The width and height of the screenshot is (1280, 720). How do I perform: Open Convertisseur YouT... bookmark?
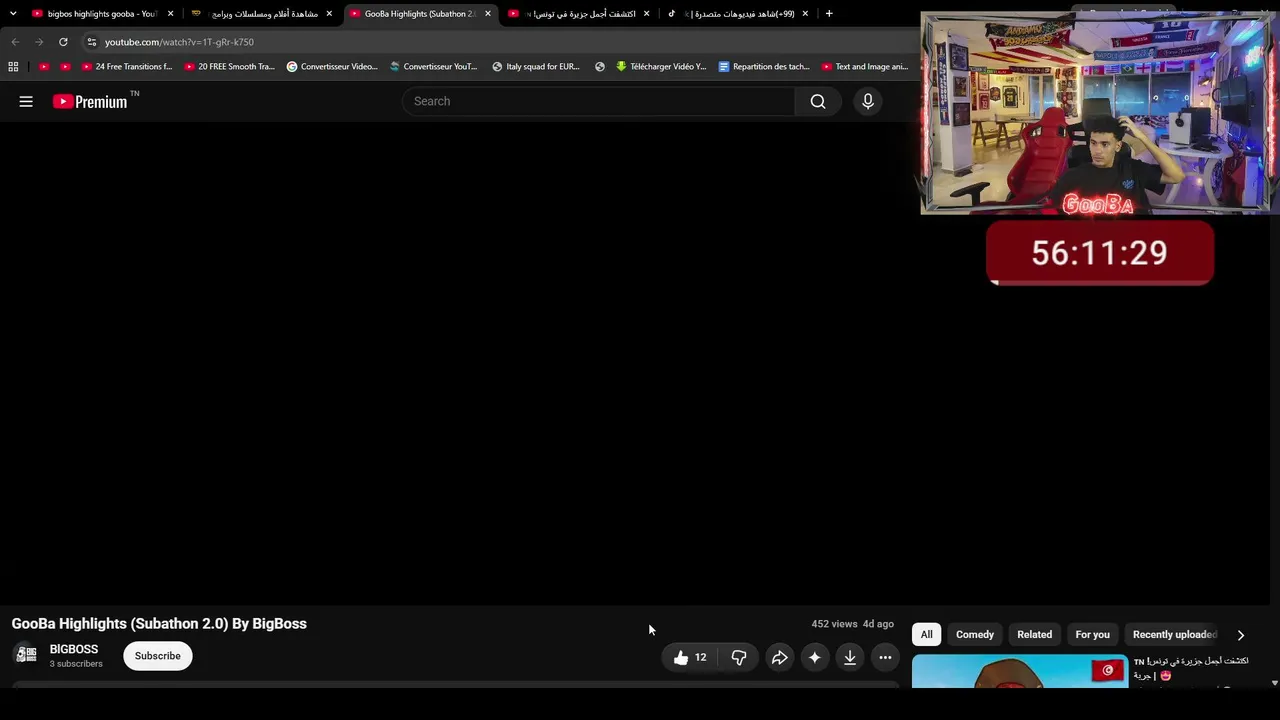pos(434,67)
